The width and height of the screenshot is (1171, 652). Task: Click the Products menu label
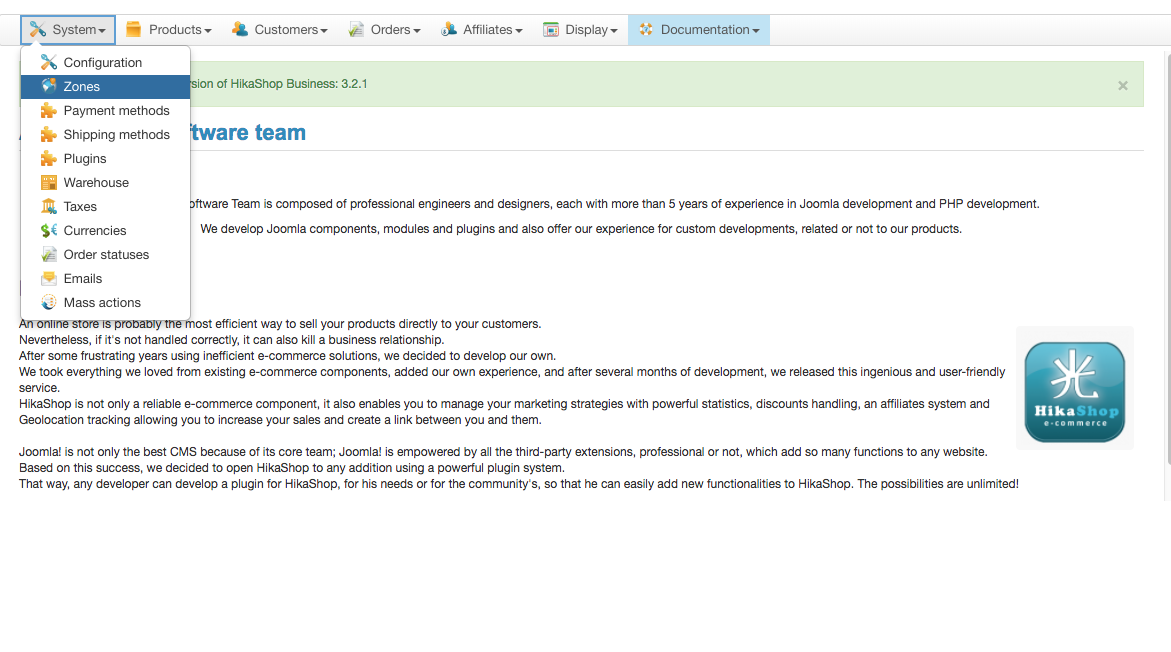point(175,30)
